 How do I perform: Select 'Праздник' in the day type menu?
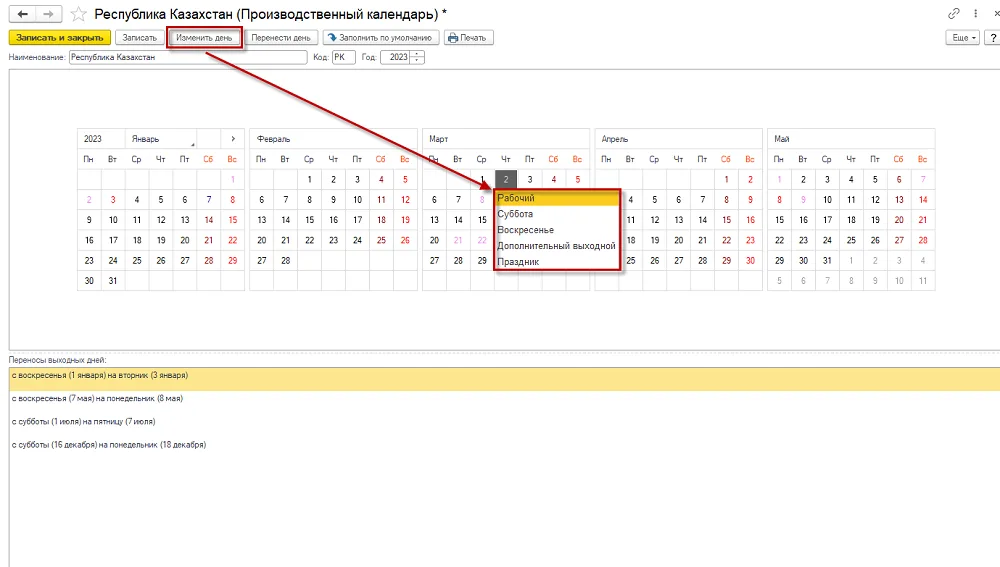pos(557,262)
